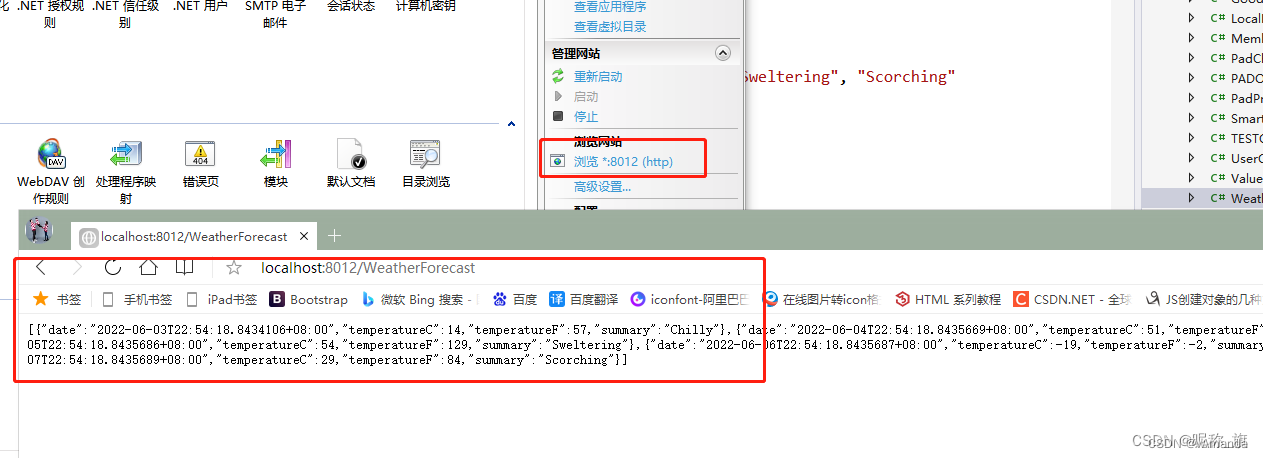Open the .NET 授权规则 feature
Image resolution: width=1263 pixels, height=458 pixels.
point(50,14)
